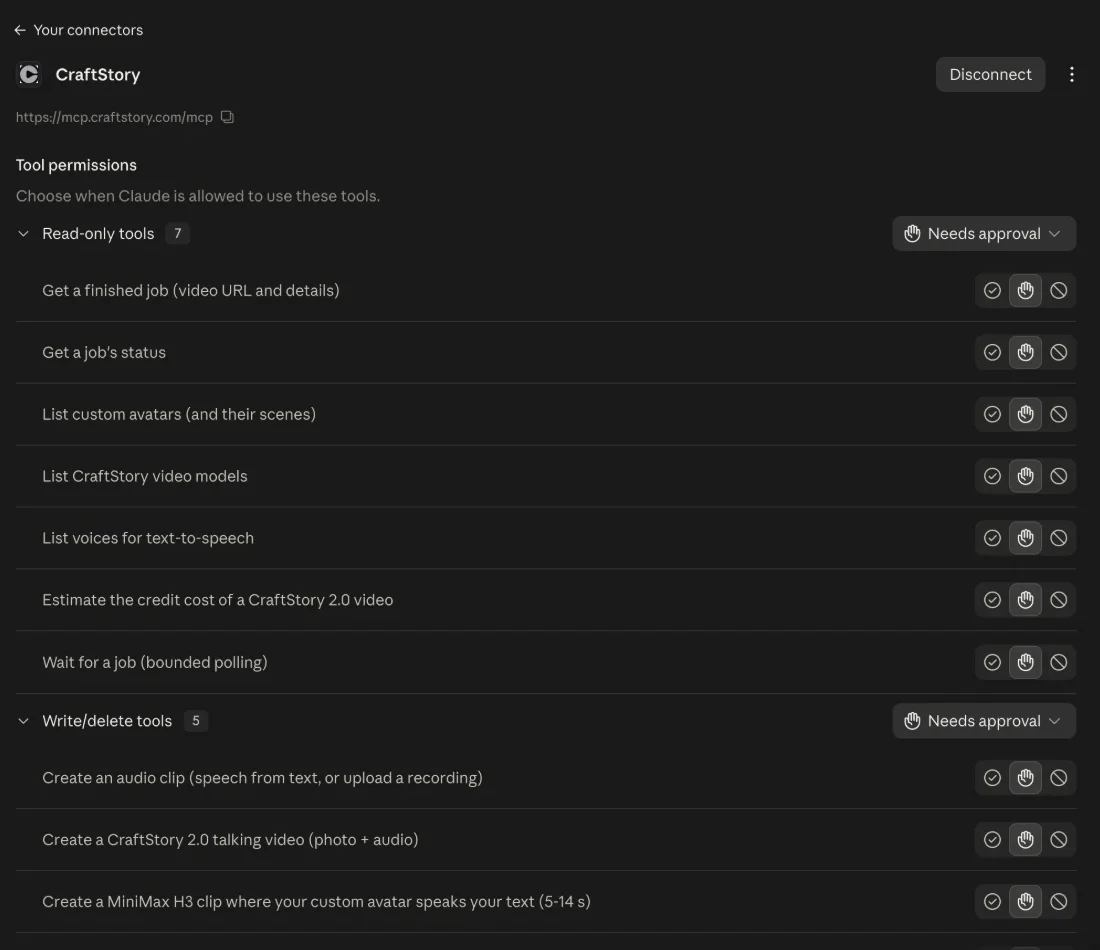This screenshot has height=950, width=1100.
Task: Copy the mcp.craftstory.com URL
Action: [x=227, y=117]
